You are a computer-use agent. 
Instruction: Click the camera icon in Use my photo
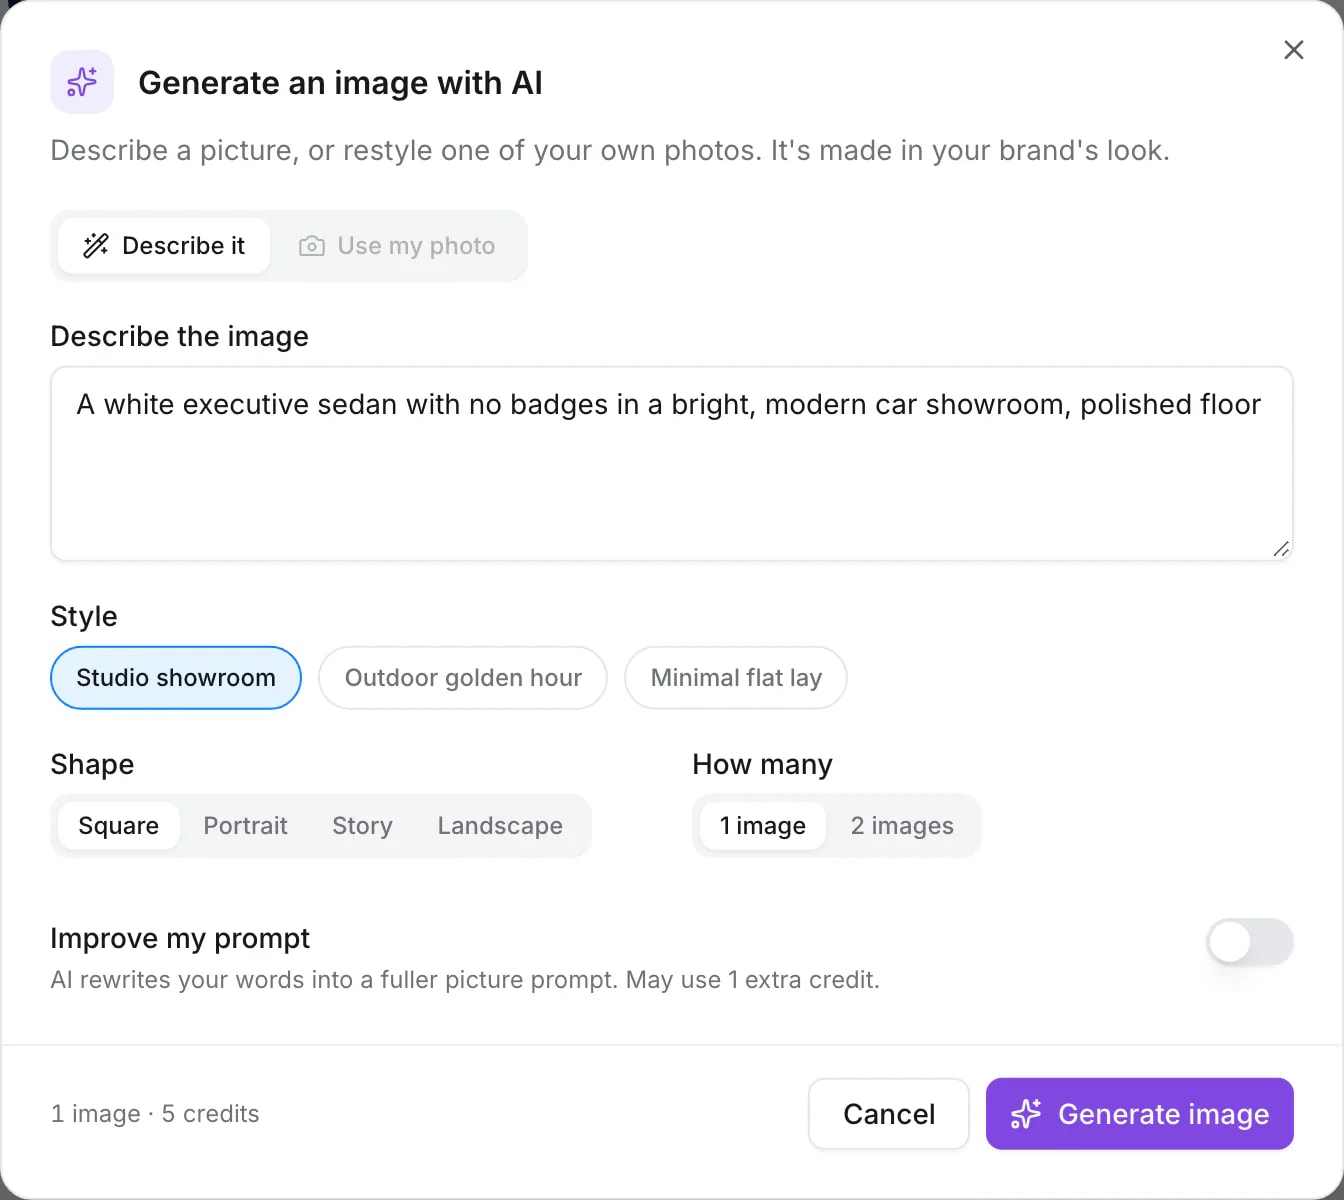point(312,246)
